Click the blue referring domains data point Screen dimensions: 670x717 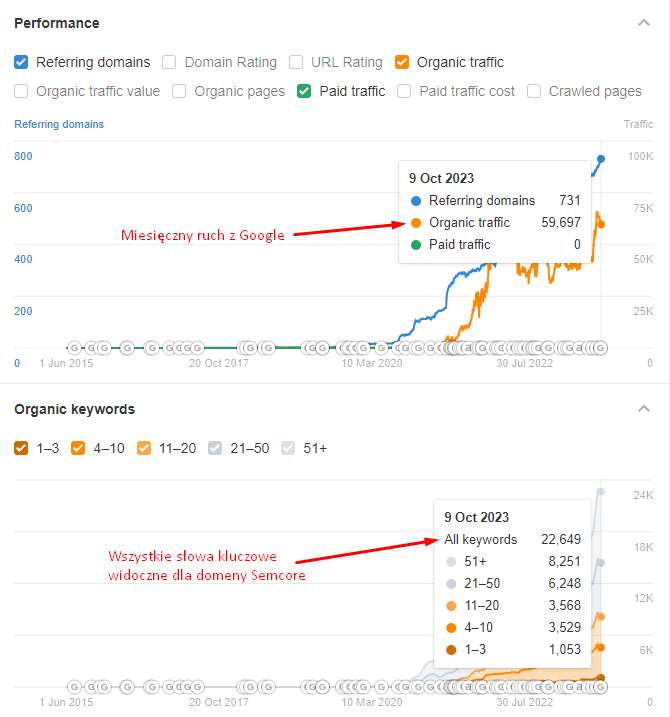pyautogui.click(x=601, y=159)
